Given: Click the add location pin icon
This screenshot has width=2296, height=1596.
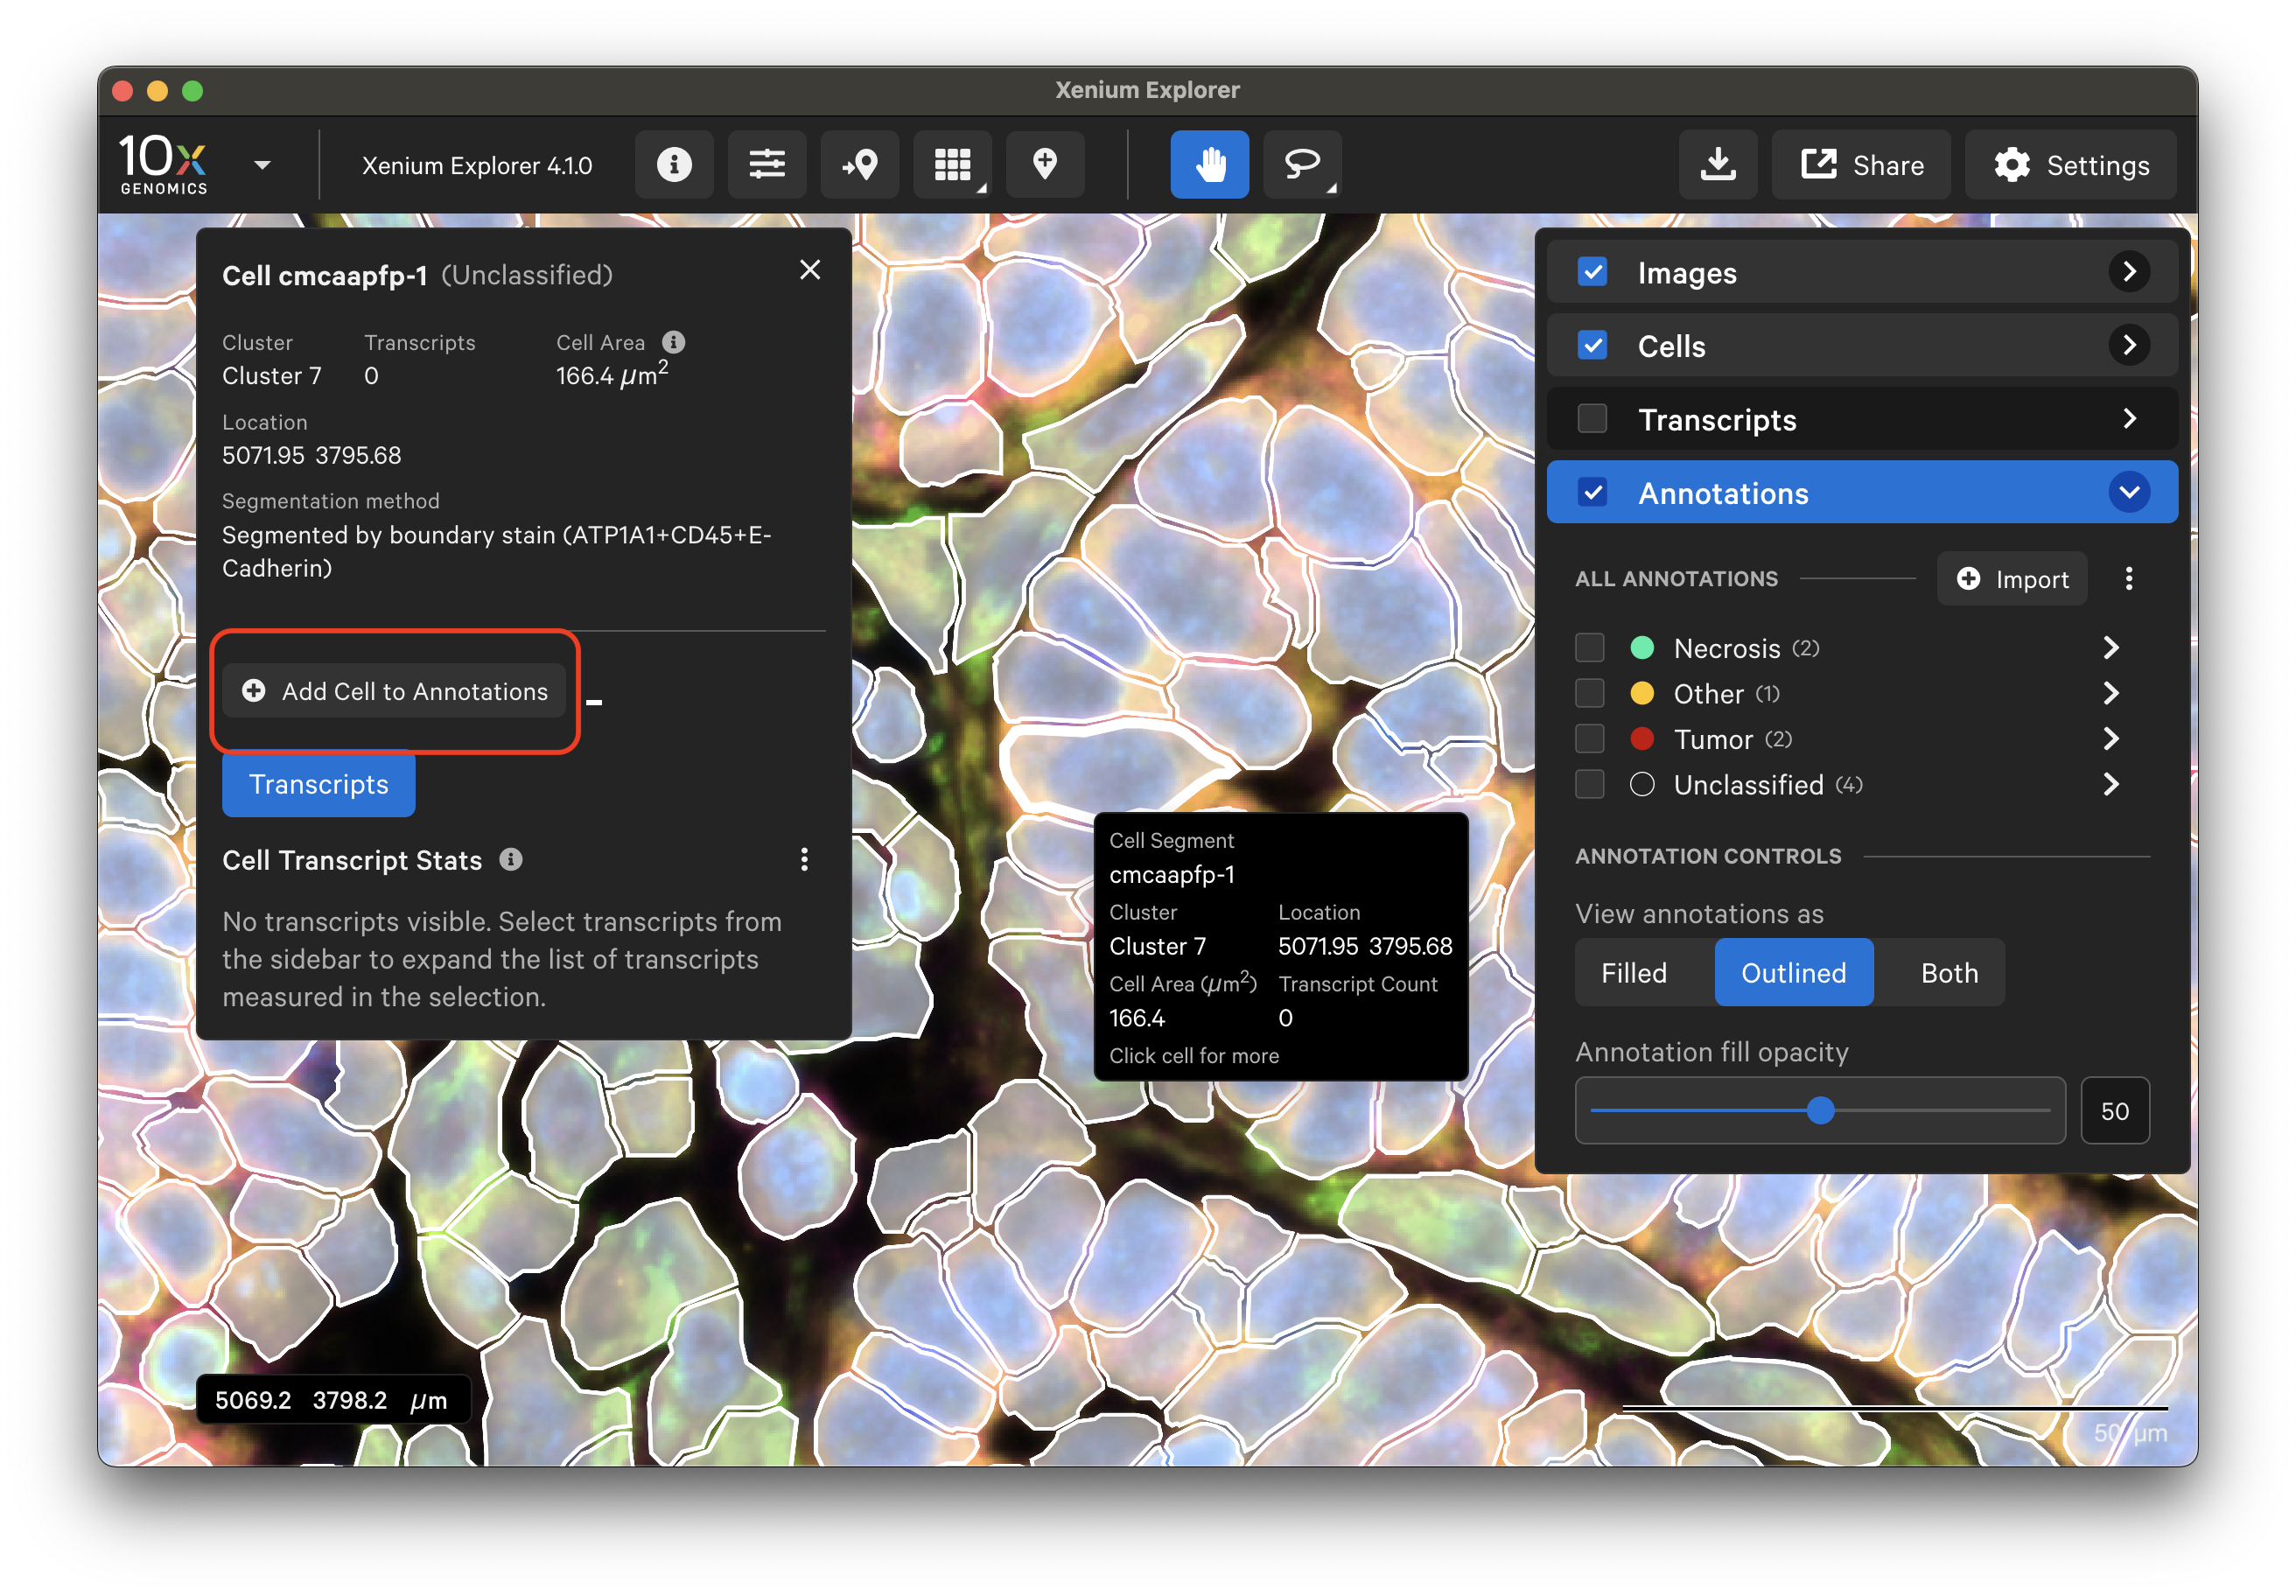Looking at the screenshot, I should (1044, 164).
